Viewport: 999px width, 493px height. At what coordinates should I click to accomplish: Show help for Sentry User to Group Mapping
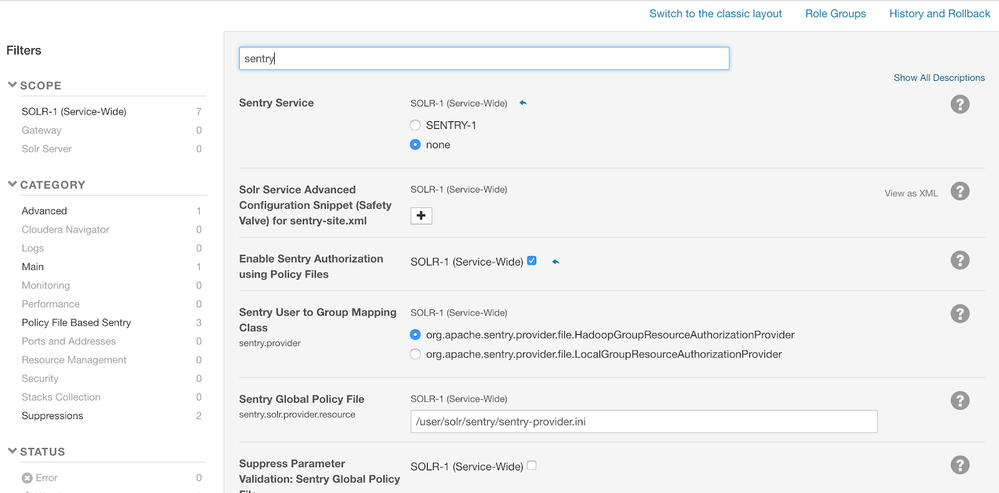click(x=960, y=314)
